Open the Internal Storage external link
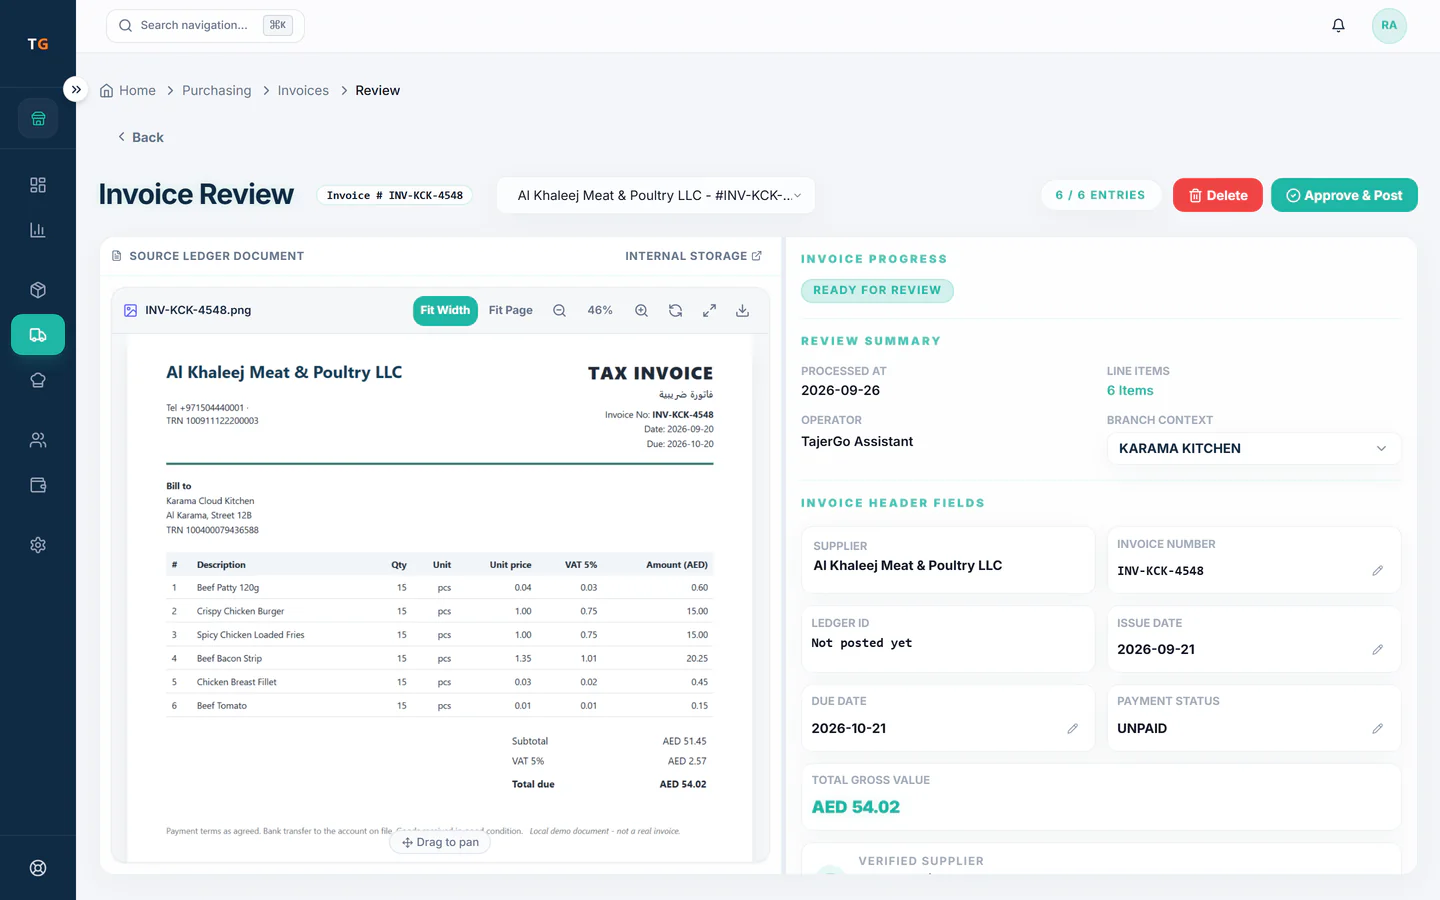 [x=694, y=256]
